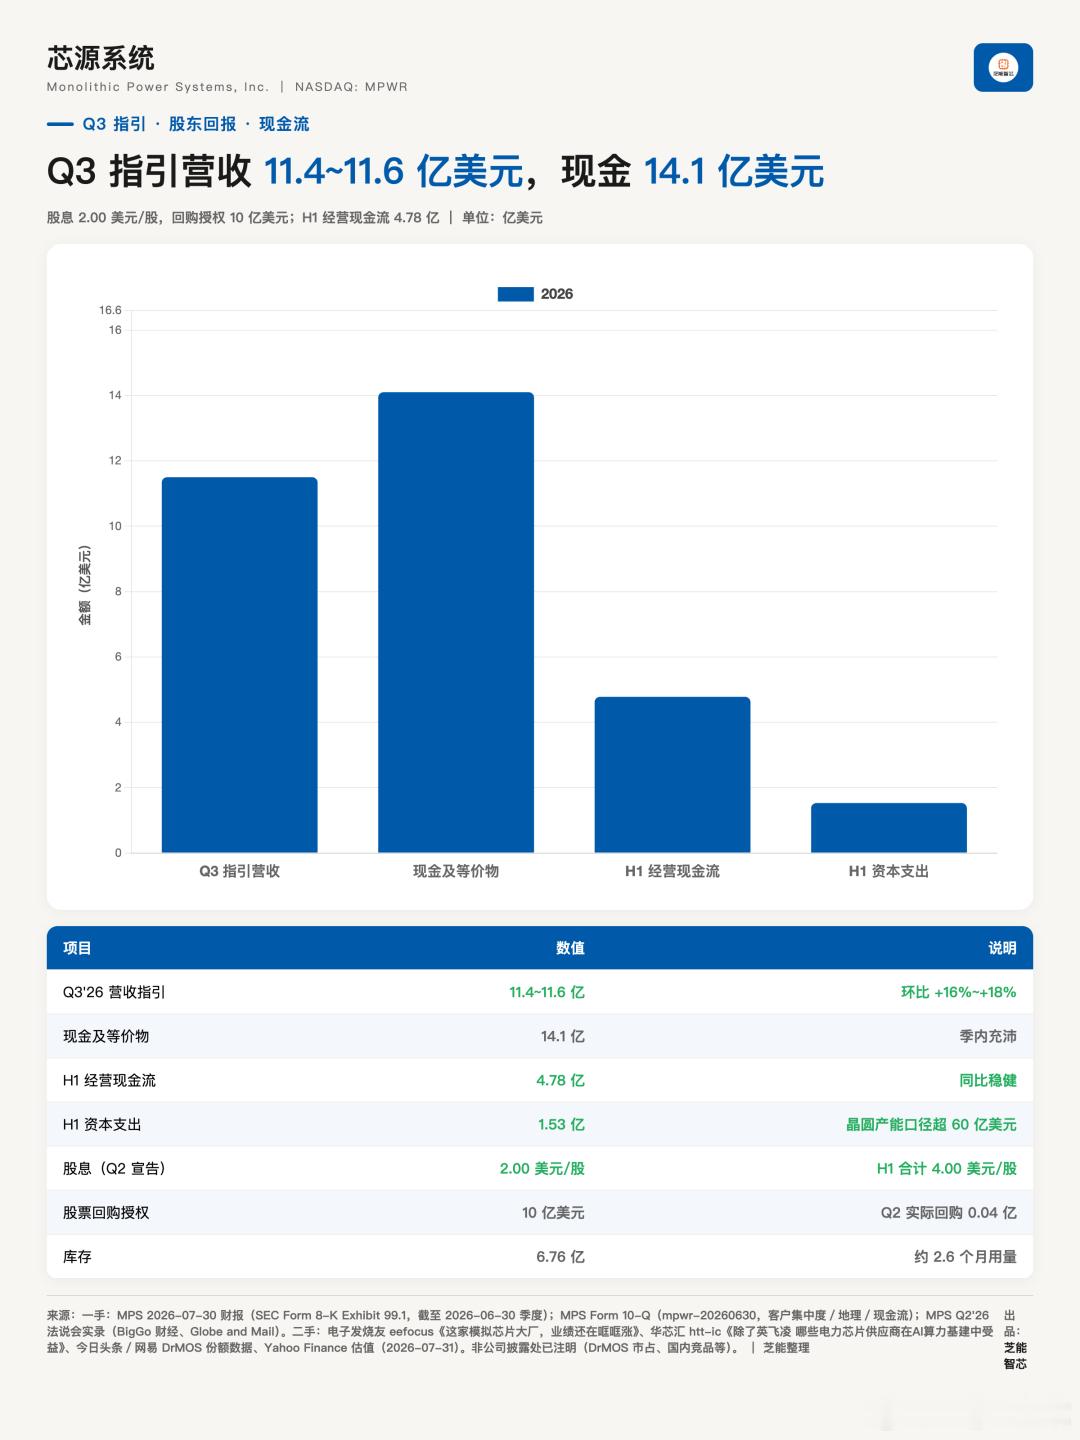Click the 约 2.6 个月用量 cell
The height and width of the screenshot is (1440, 1080).
click(x=965, y=1256)
